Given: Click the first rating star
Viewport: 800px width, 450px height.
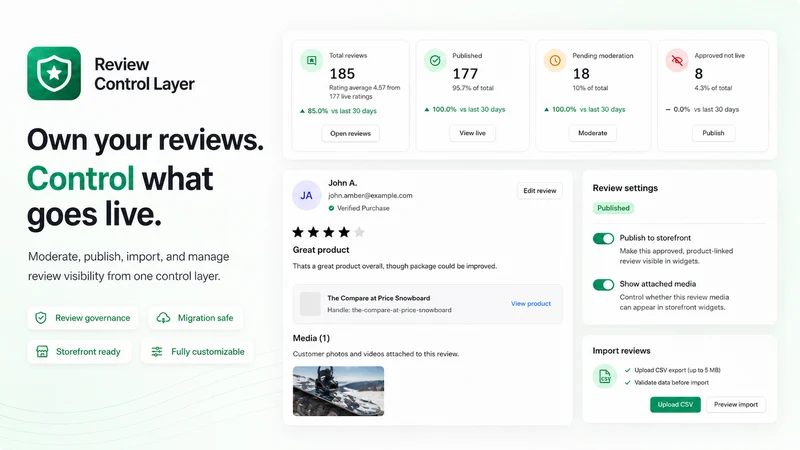Looking at the screenshot, I should pos(298,233).
